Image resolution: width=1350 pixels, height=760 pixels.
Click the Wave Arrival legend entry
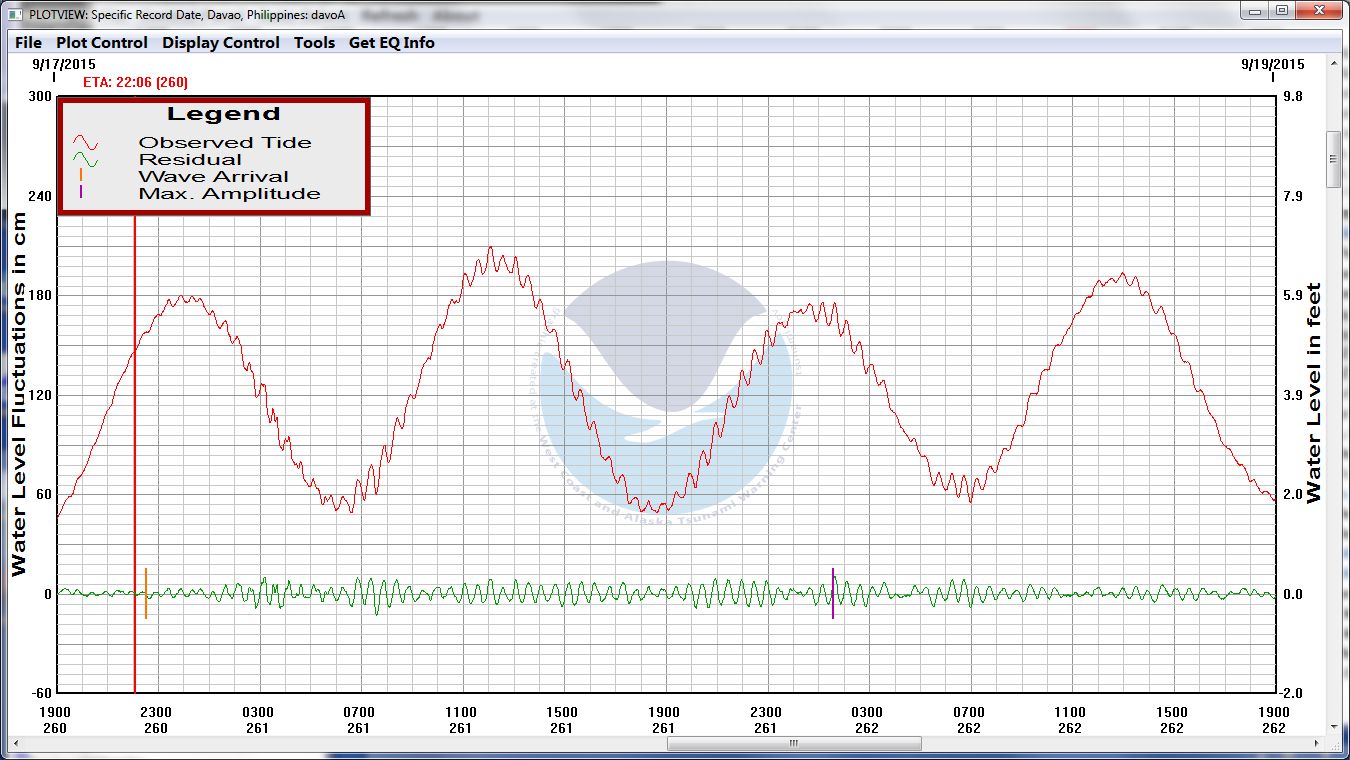click(x=213, y=176)
